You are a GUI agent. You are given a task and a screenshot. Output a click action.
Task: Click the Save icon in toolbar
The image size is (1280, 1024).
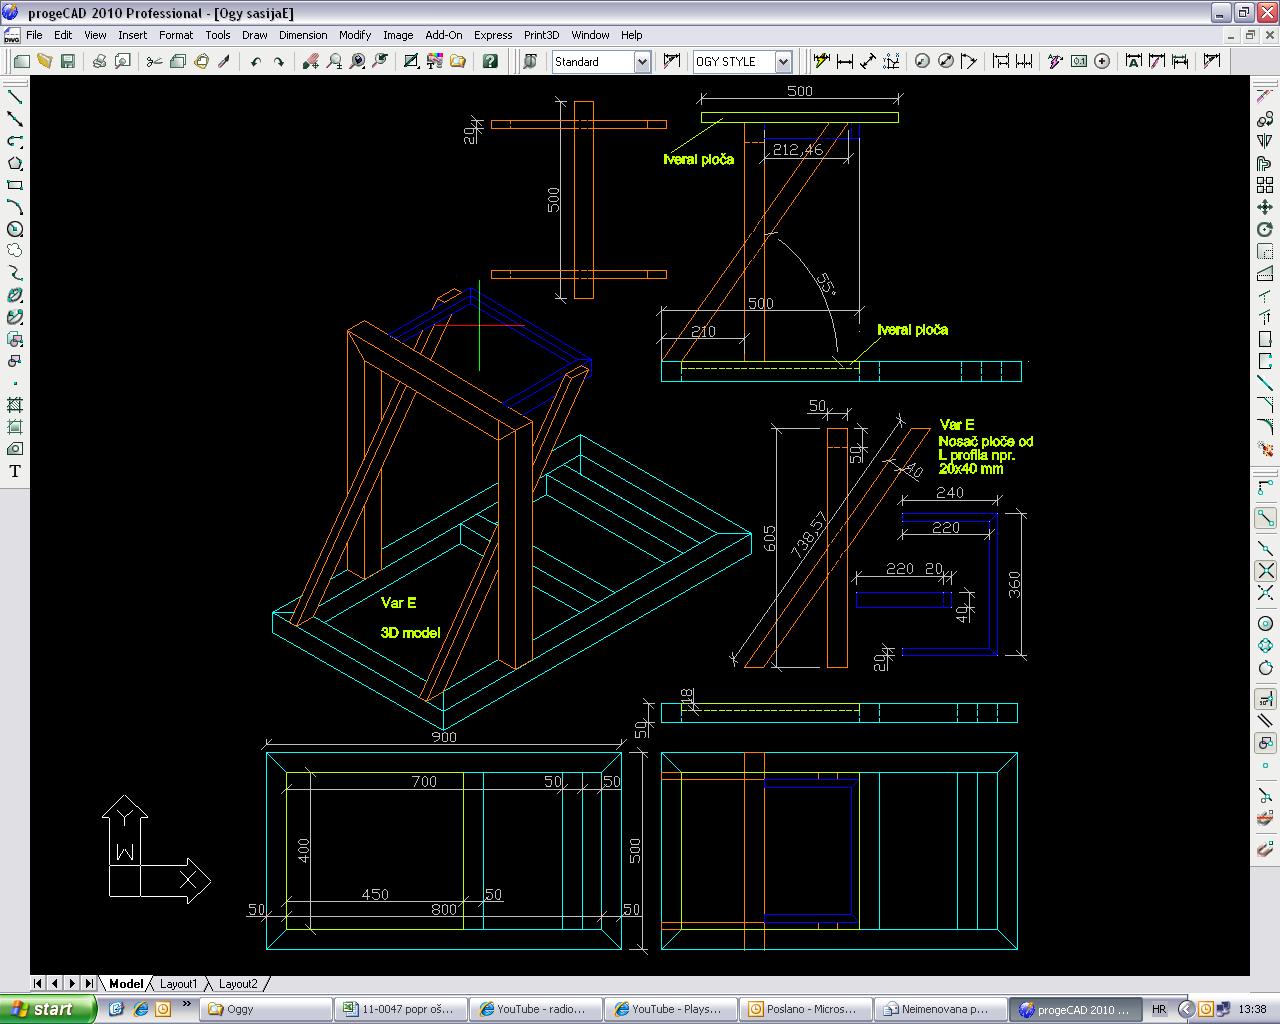68,61
